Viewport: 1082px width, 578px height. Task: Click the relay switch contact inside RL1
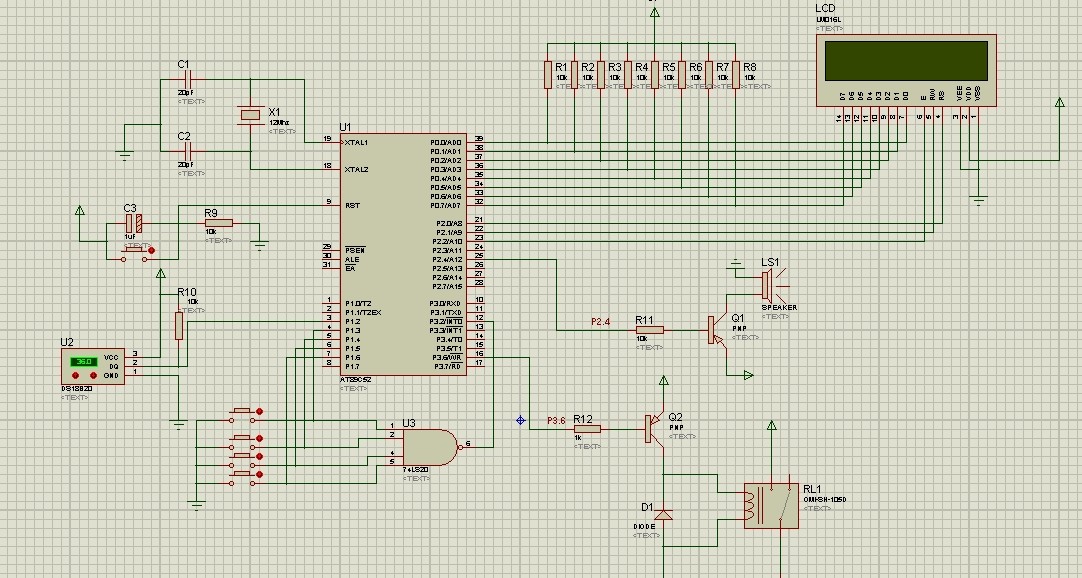786,506
